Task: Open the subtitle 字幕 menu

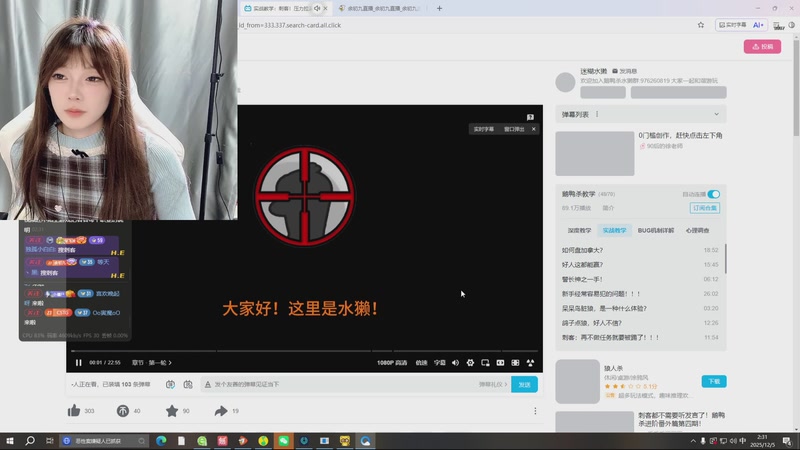Action: 439,363
